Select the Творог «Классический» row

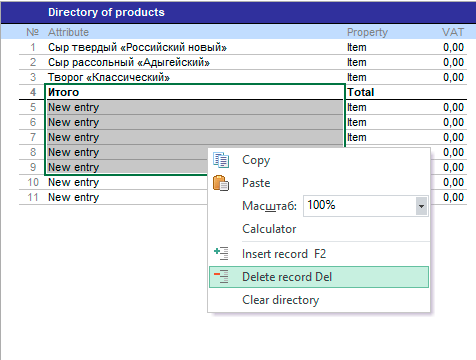pyautogui.click(x=243, y=77)
